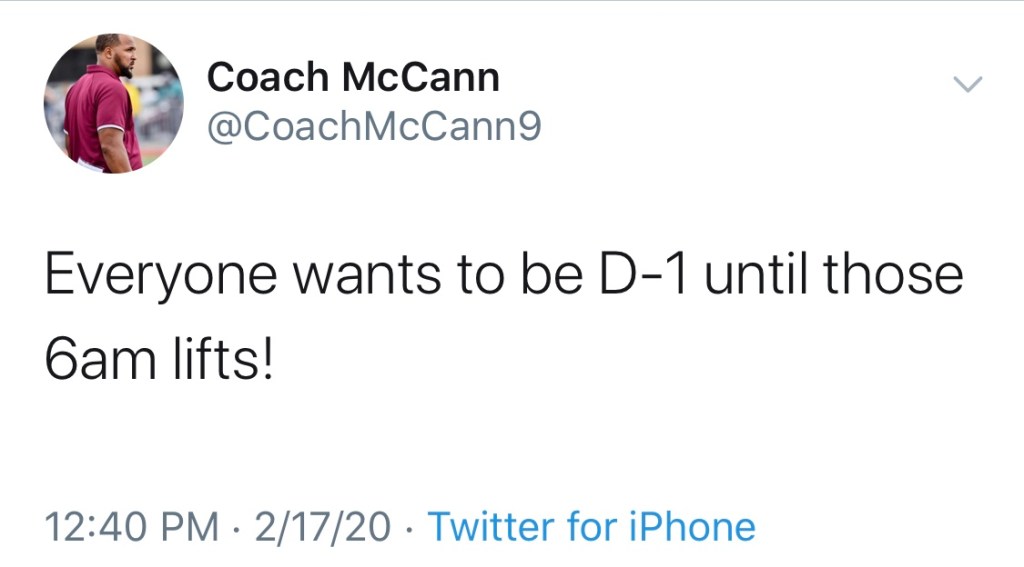
Task: Open Coach McCann's profile picture
Action: pyautogui.click(x=114, y=103)
